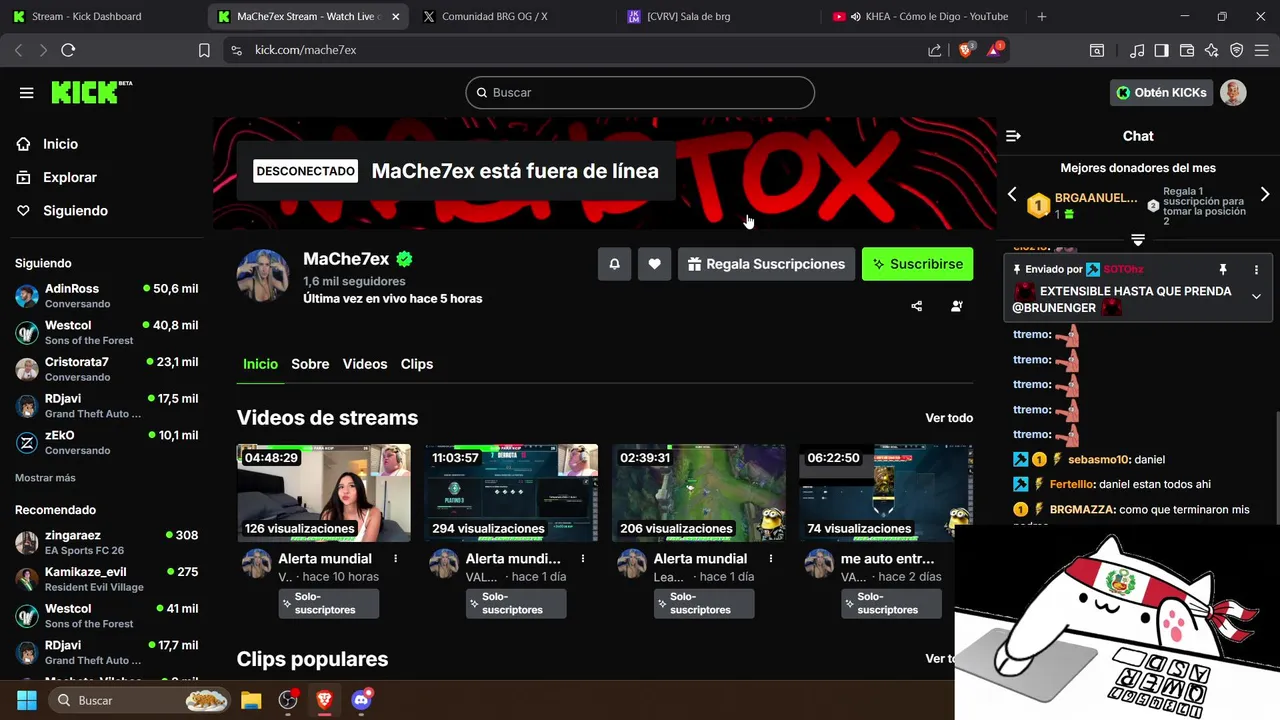Screen dimensions: 1280x720
Task: Open Explorar in sidebar
Action: coord(69,177)
